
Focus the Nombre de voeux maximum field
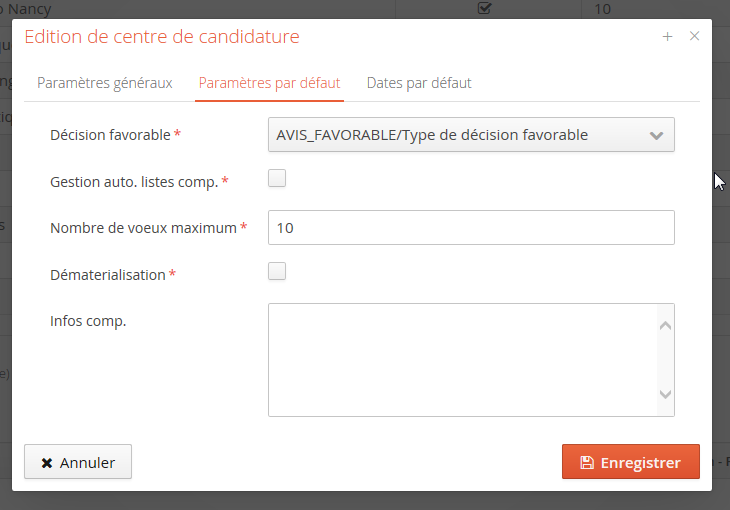point(471,227)
